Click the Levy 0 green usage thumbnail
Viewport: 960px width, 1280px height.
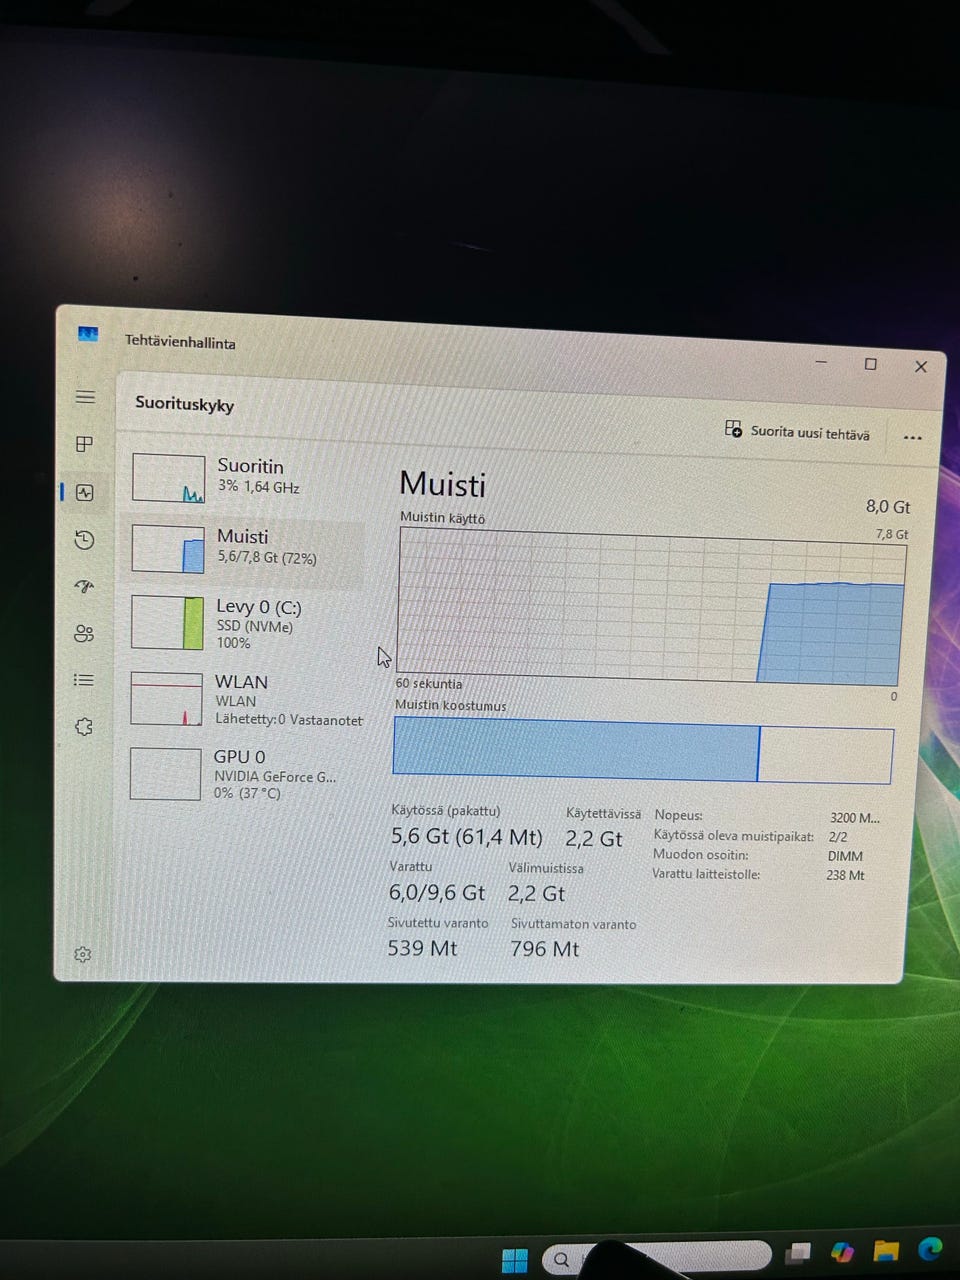[x=167, y=622]
